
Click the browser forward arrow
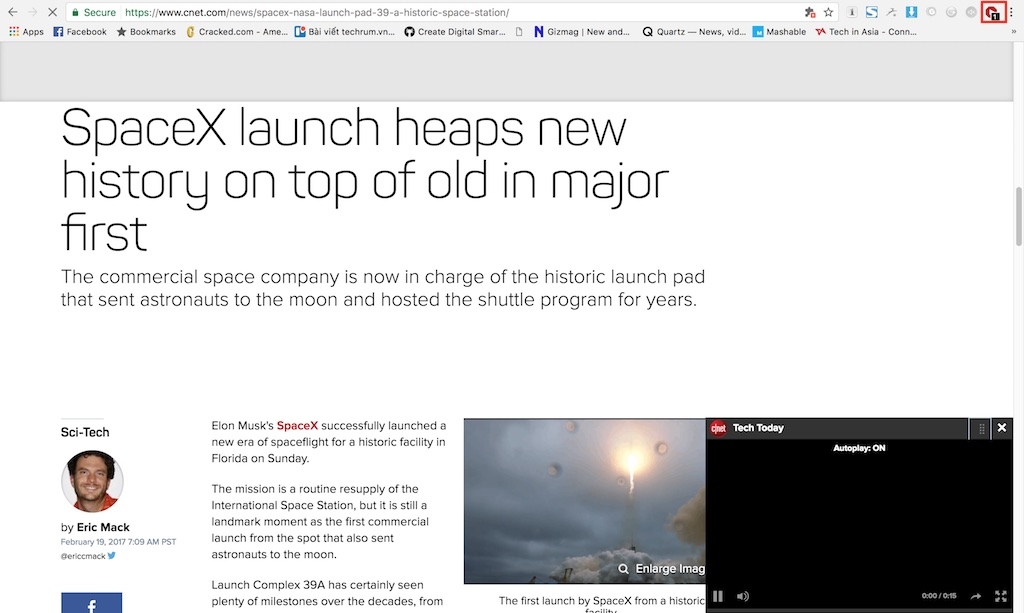pos(32,12)
